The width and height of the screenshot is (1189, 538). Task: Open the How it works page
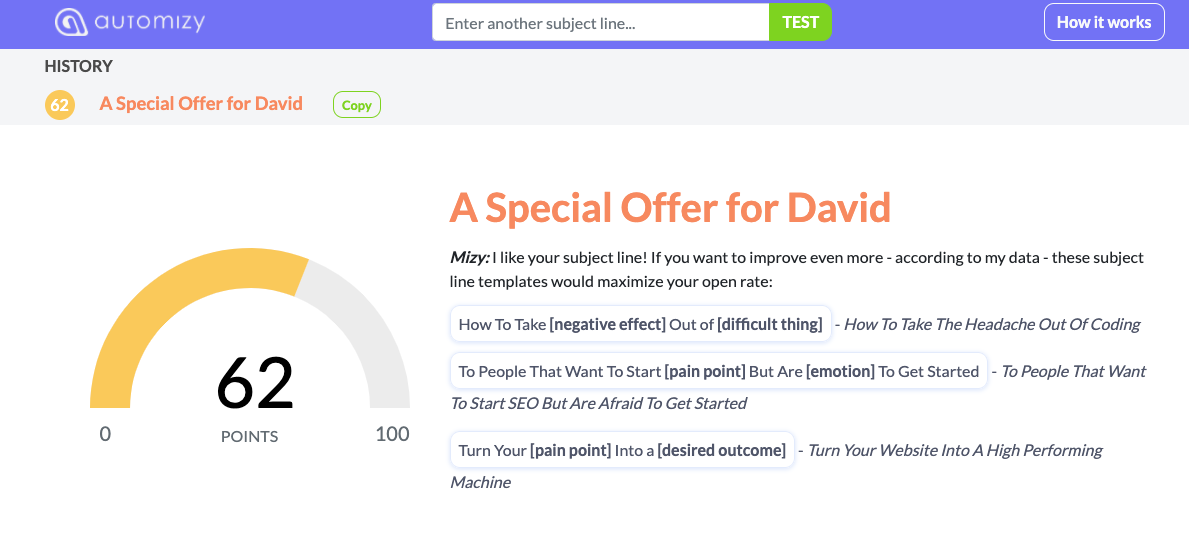point(1104,23)
